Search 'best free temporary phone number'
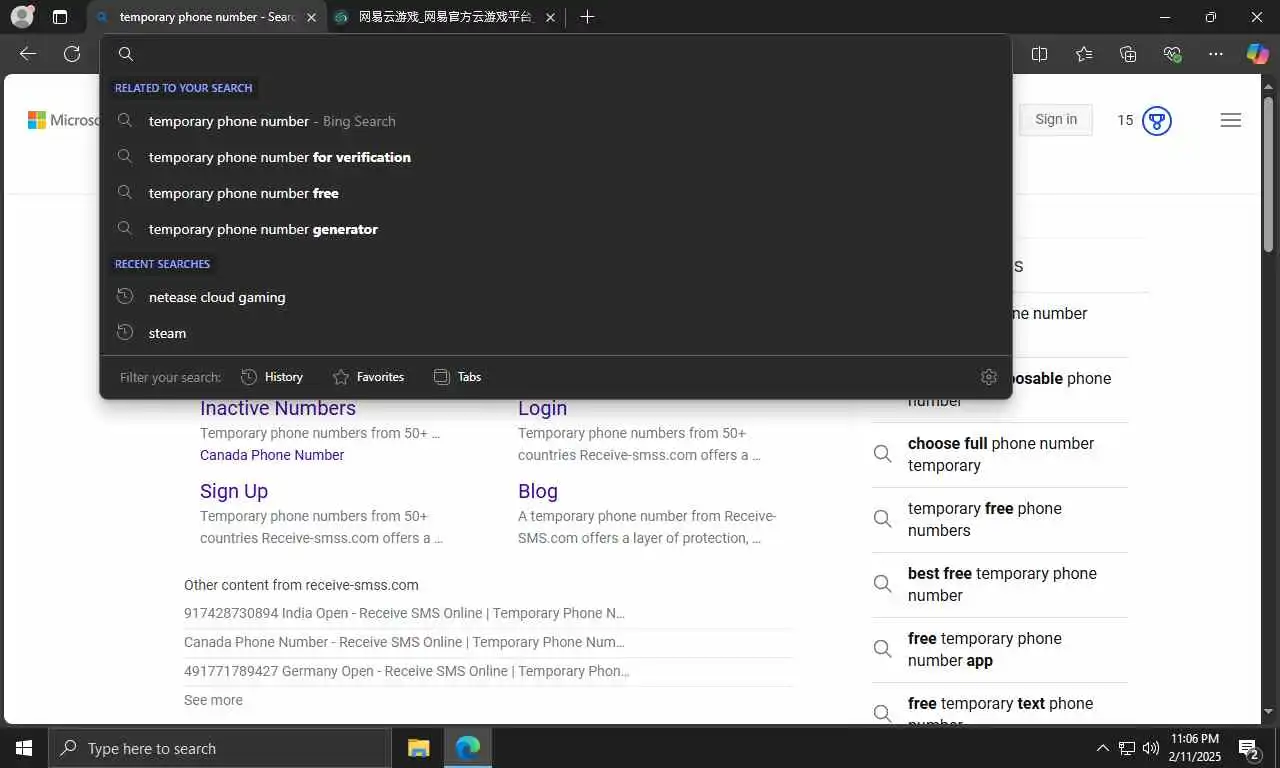Screen dimensions: 1280x768 pyautogui.click(x=1000, y=584)
